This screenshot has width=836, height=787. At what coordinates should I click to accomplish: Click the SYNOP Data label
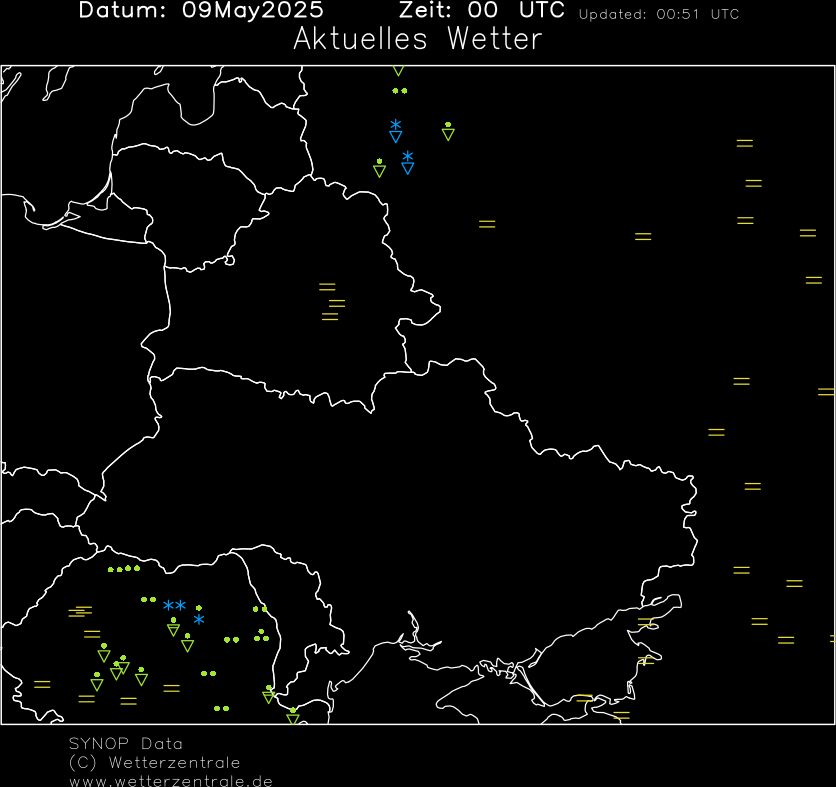pyautogui.click(x=126, y=744)
